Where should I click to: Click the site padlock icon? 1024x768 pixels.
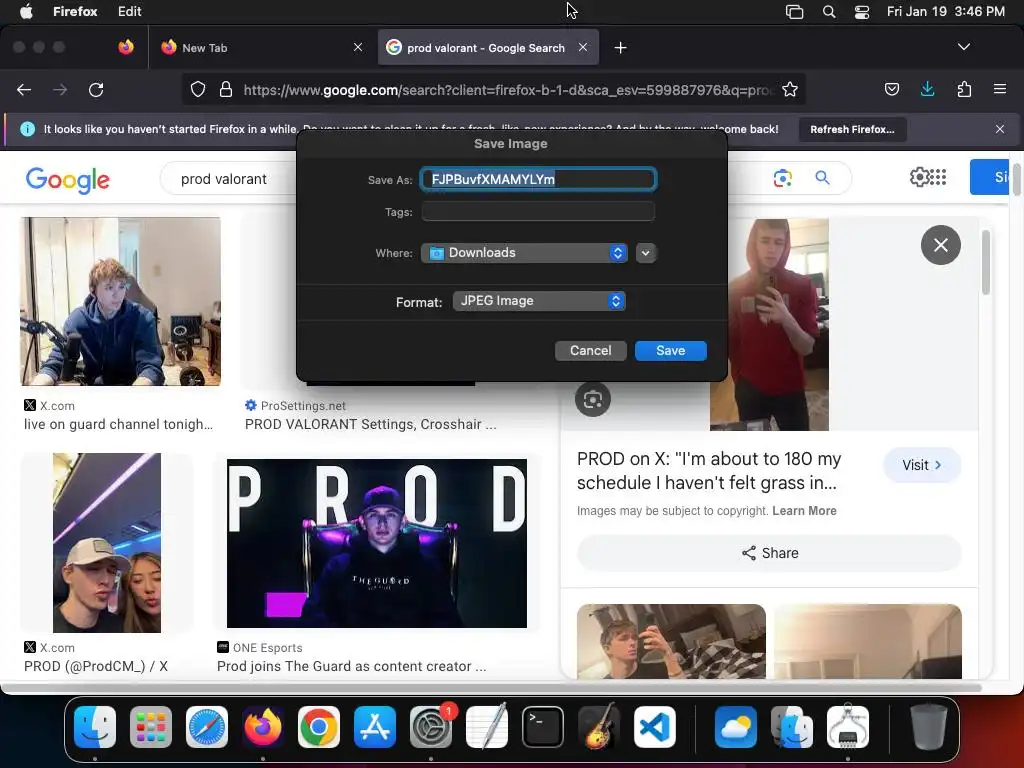pyautogui.click(x=226, y=89)
